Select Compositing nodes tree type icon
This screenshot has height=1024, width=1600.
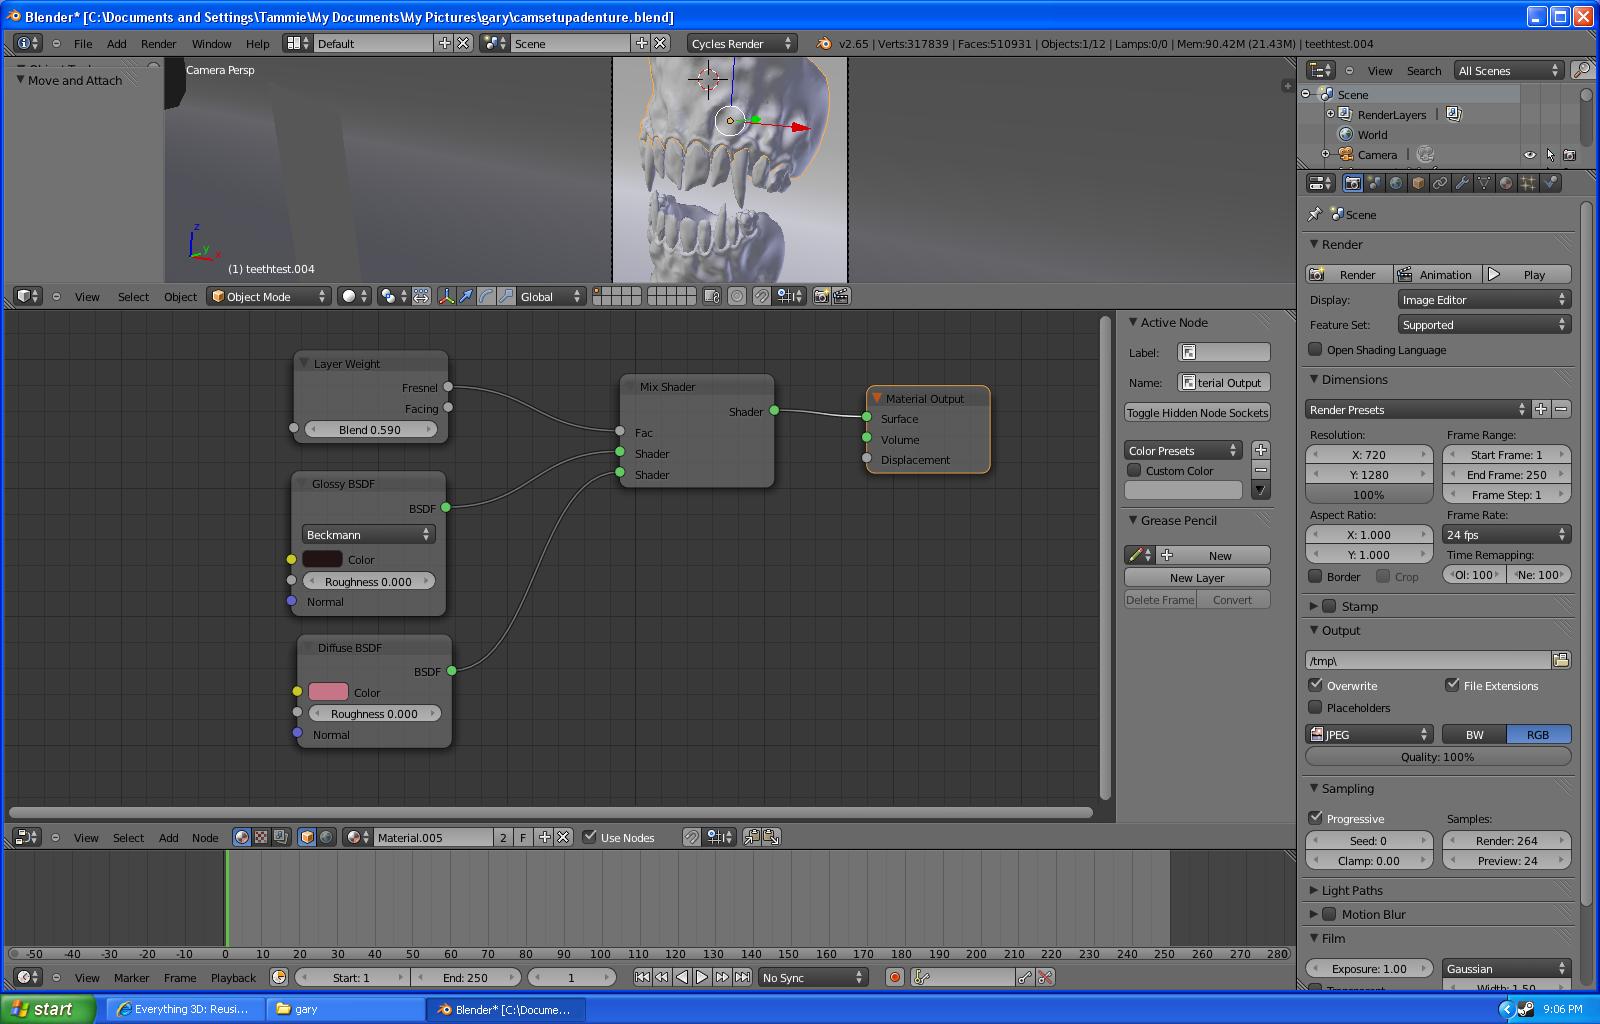pyautogui.click(x=280, y=837)
